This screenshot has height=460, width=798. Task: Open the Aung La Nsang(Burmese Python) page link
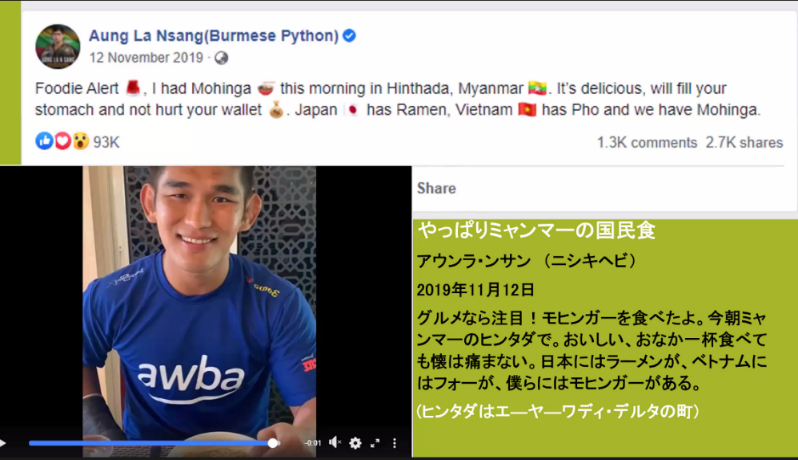point(214,36)
